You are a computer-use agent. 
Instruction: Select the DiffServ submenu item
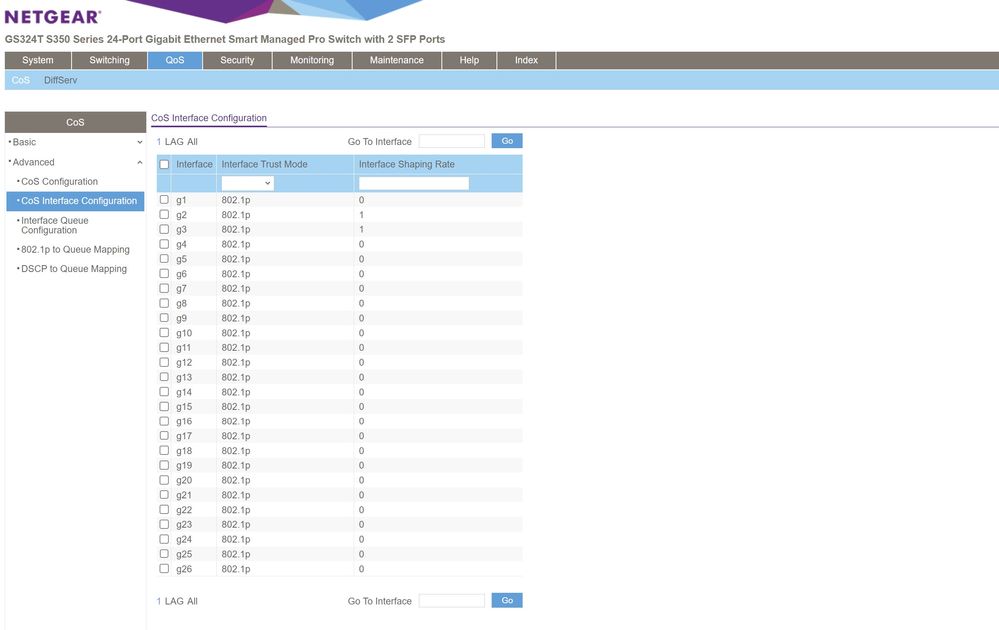[x=60, y=80]
